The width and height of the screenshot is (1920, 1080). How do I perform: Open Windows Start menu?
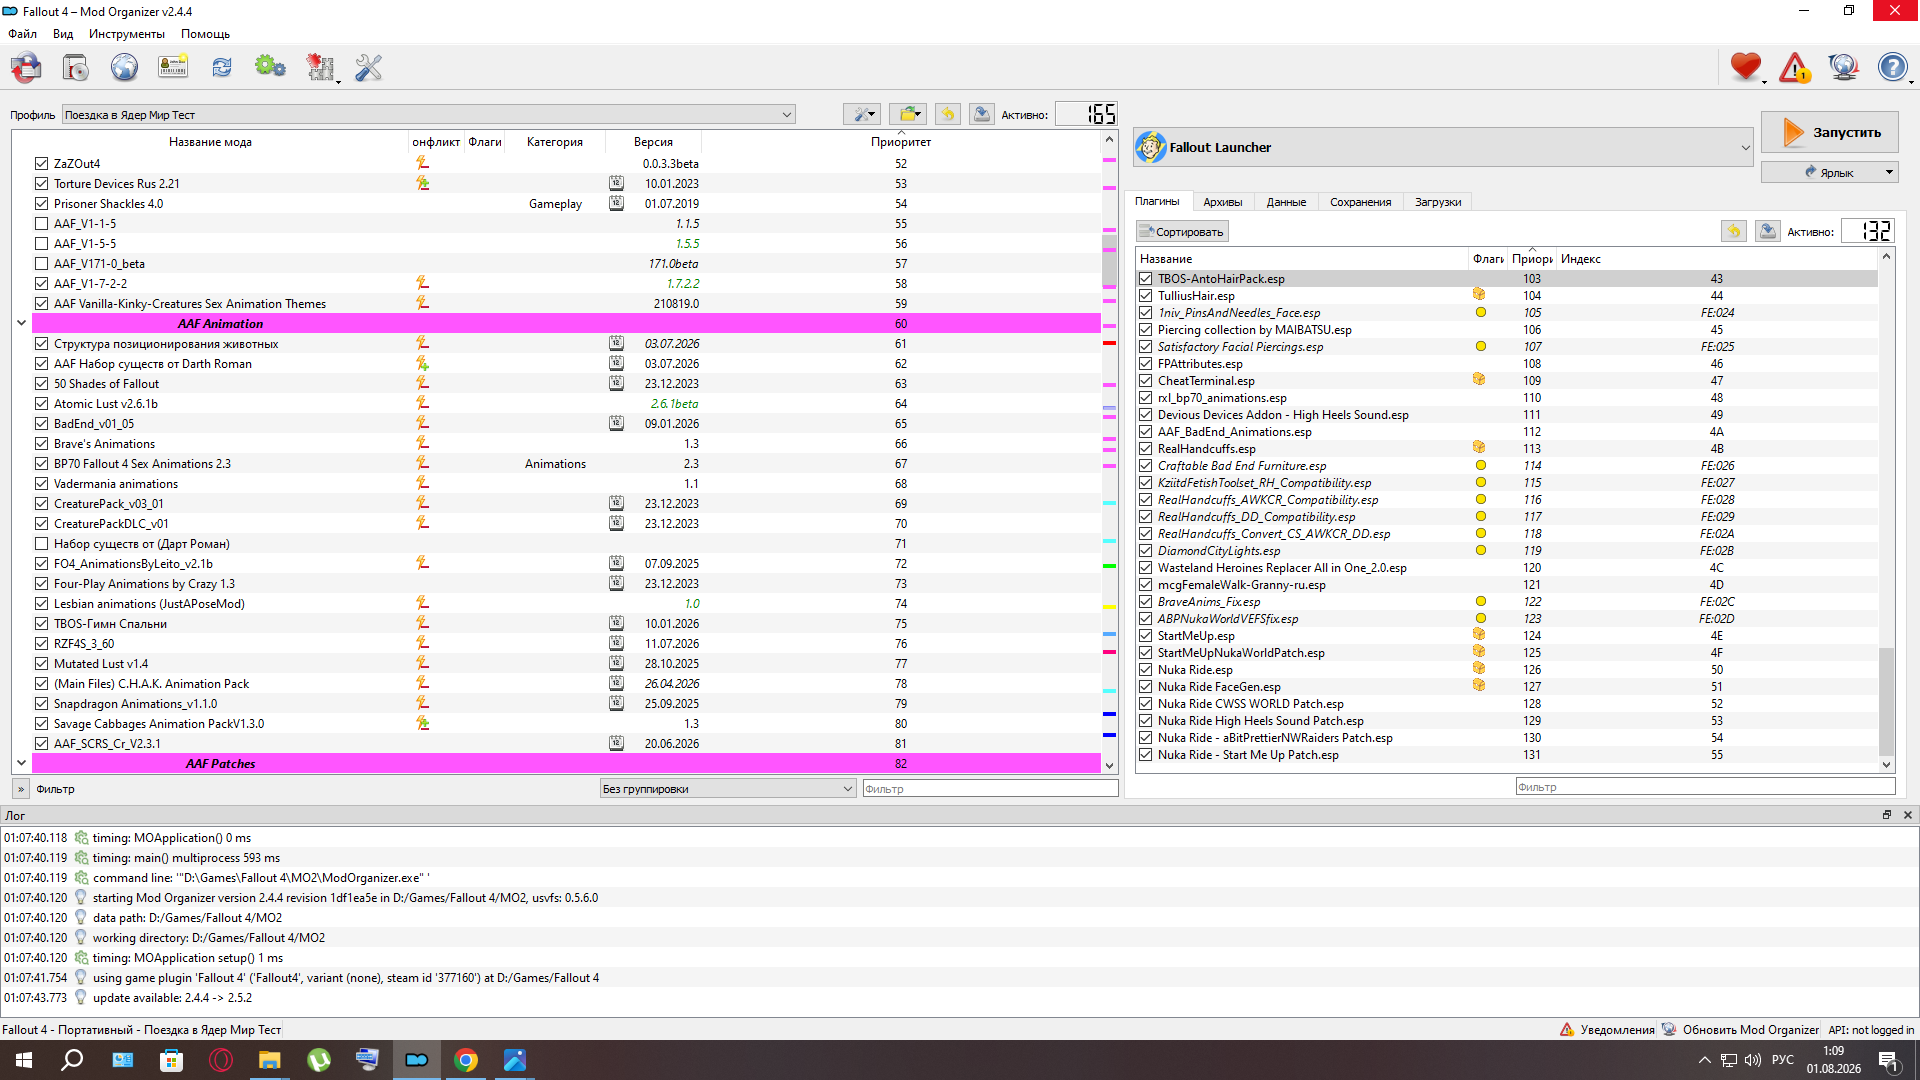tap(24, 1060)
